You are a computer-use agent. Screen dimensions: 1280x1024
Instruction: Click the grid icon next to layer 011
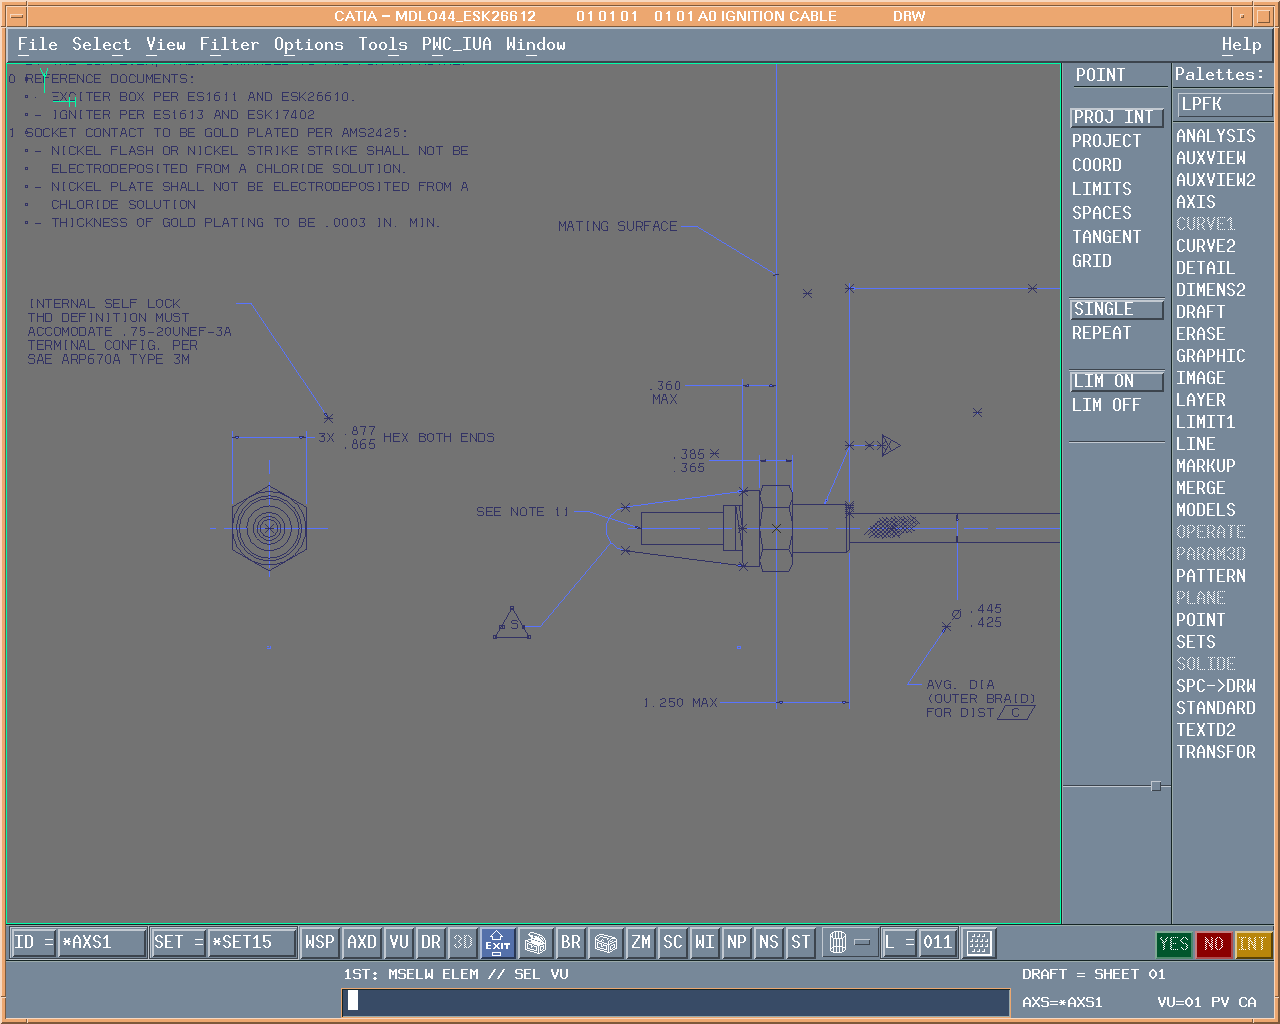[979, 943]
